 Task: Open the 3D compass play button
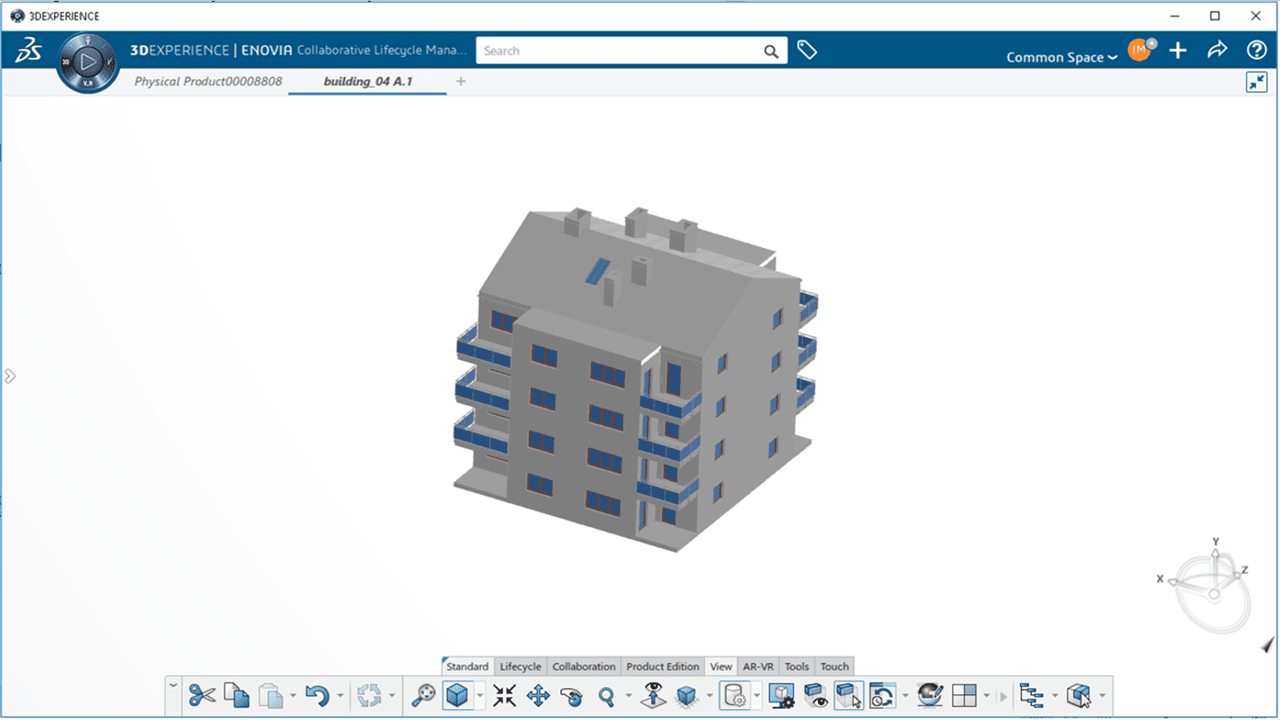(88, 62)
